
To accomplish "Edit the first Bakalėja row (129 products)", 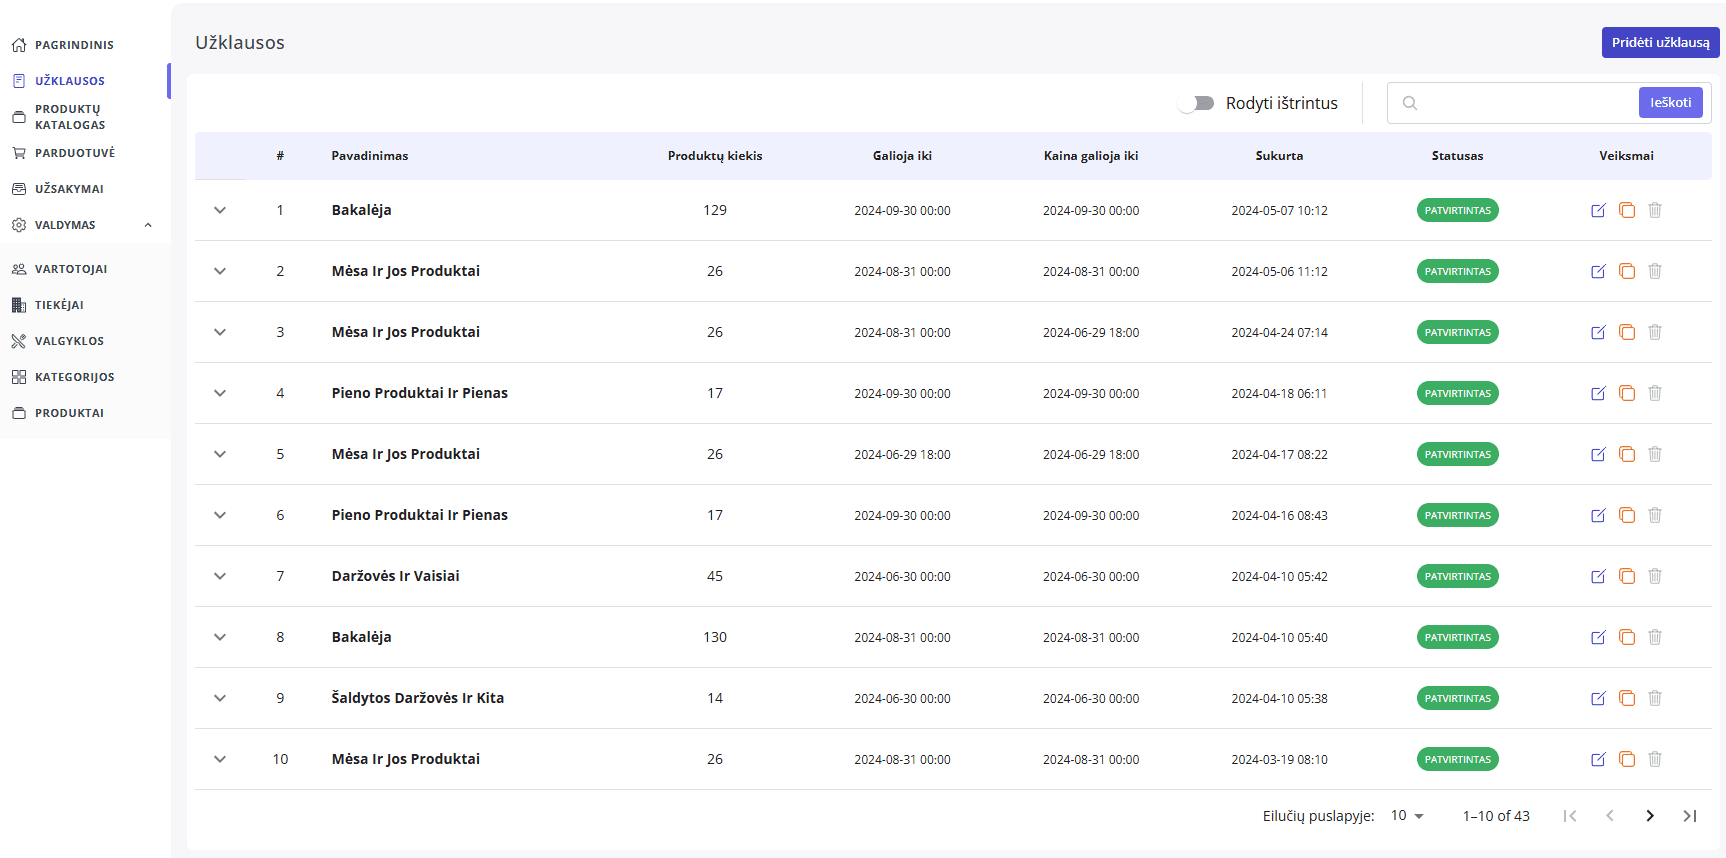I will (x=1598, y=210).
